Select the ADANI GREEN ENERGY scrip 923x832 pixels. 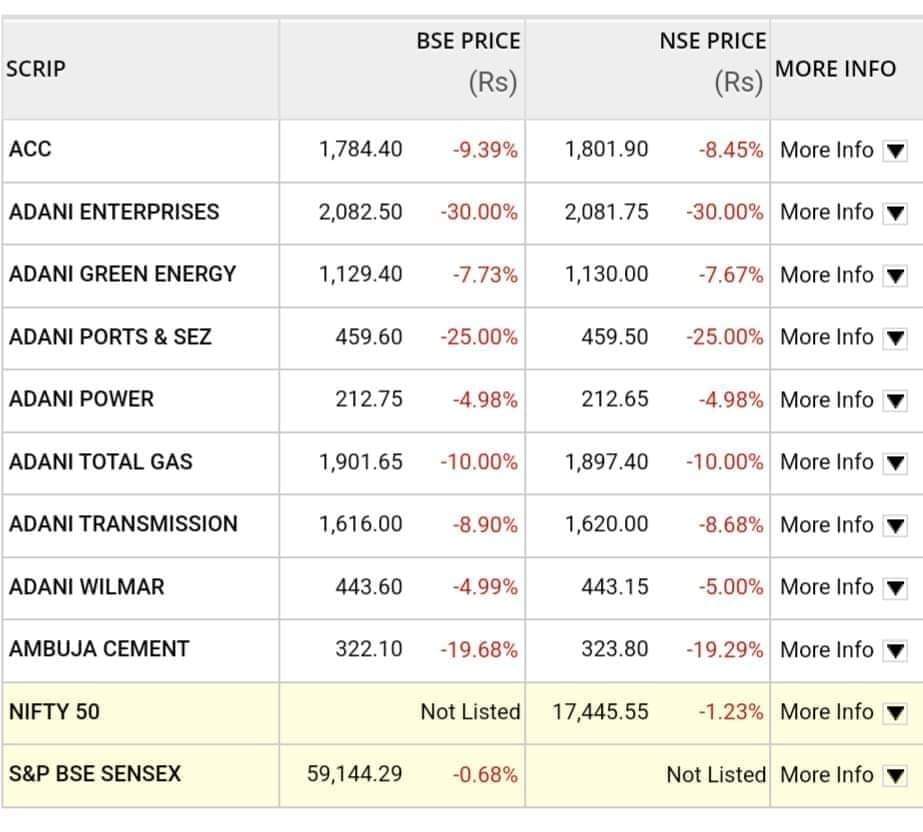(x=122, y=274)
